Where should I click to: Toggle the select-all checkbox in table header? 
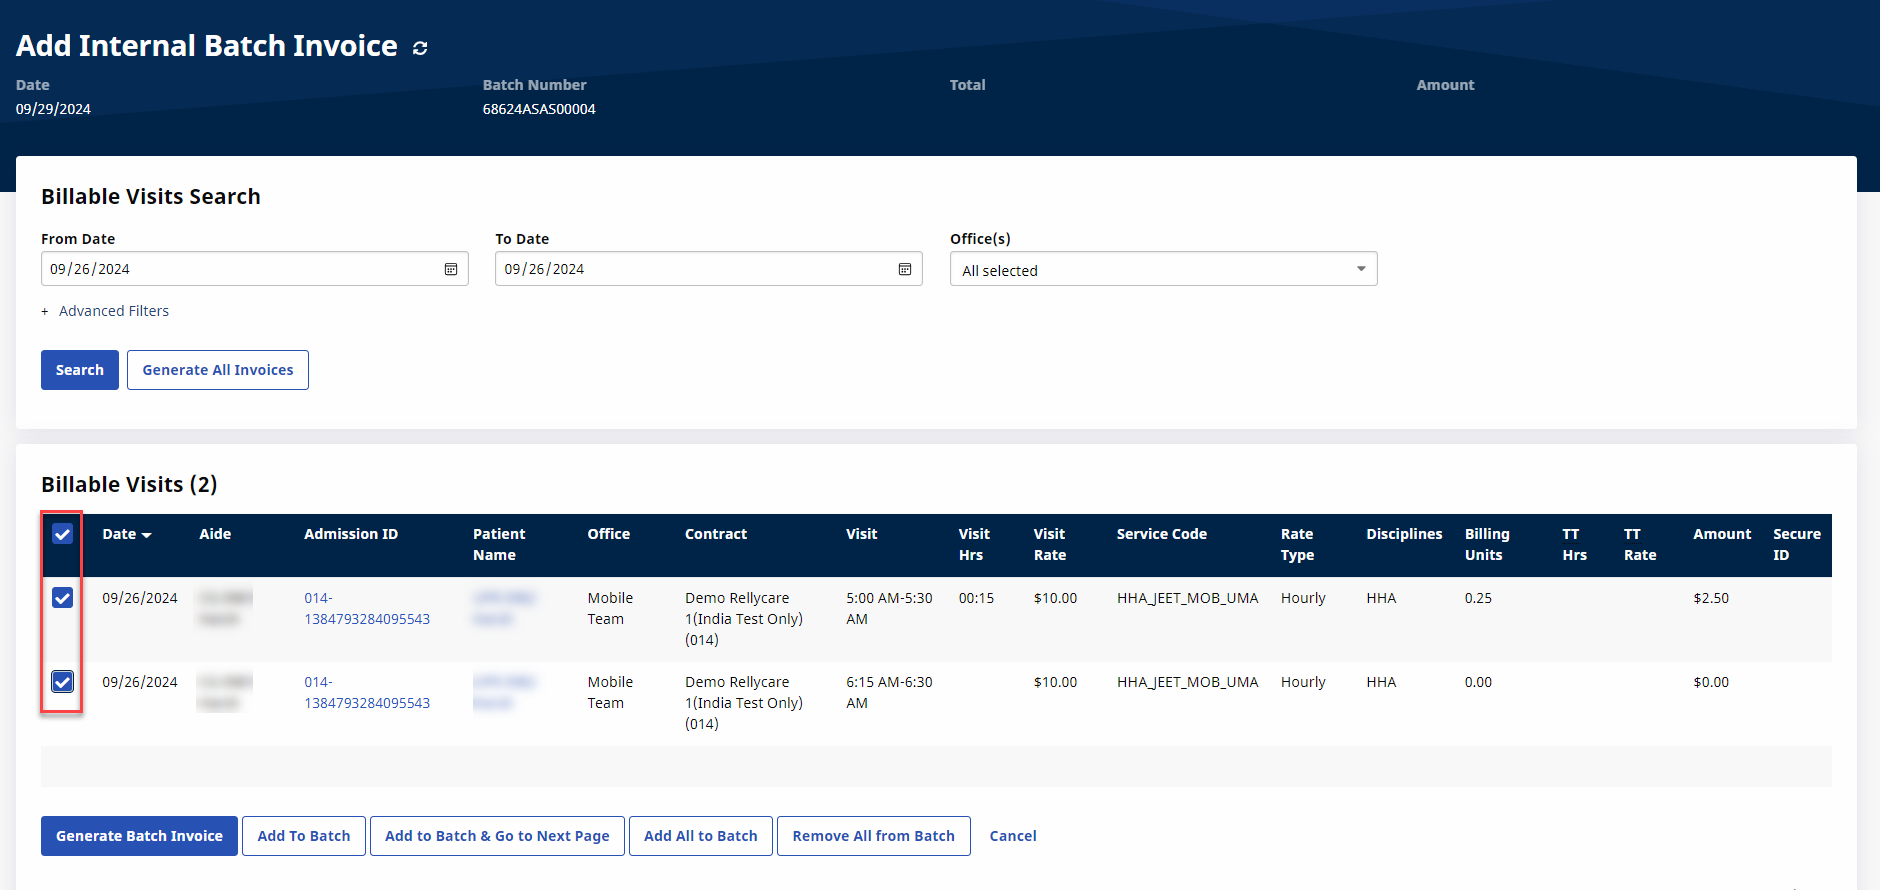coord(62,534)
